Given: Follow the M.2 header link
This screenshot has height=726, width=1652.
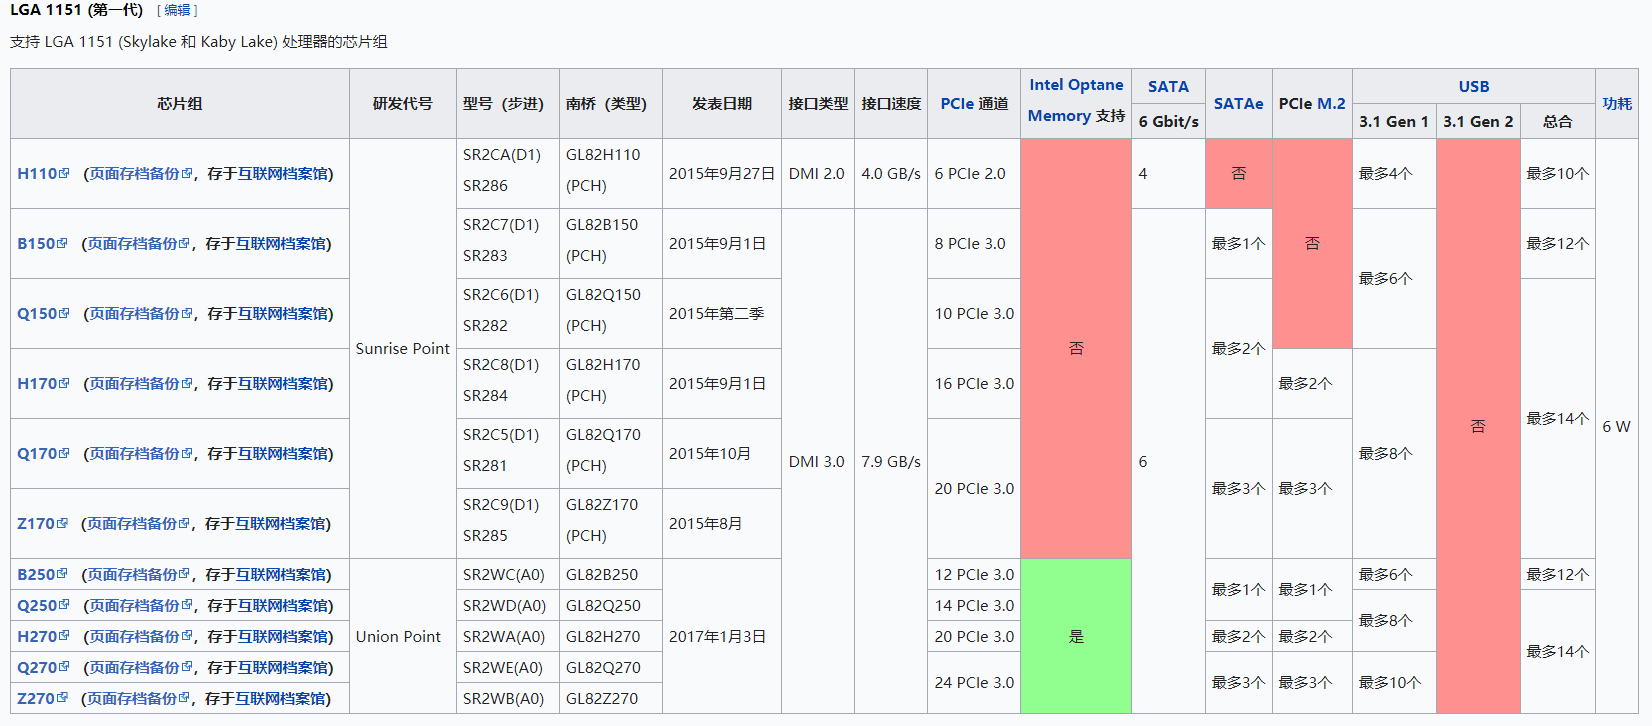Looking at the screenshot, I should [1331, 104].
